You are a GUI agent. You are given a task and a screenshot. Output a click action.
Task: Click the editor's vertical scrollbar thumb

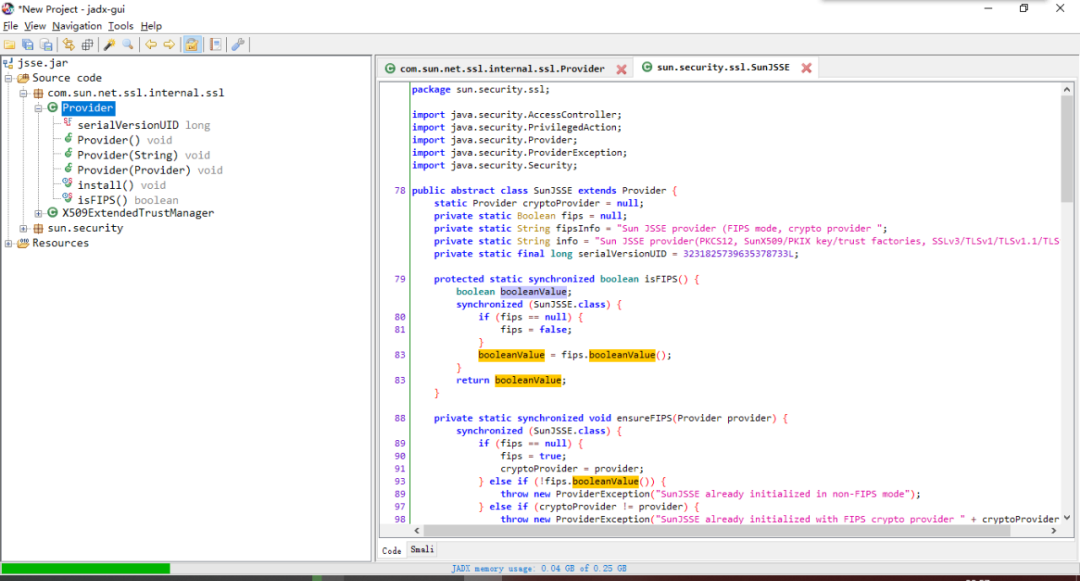click(x=1066, y=148)
